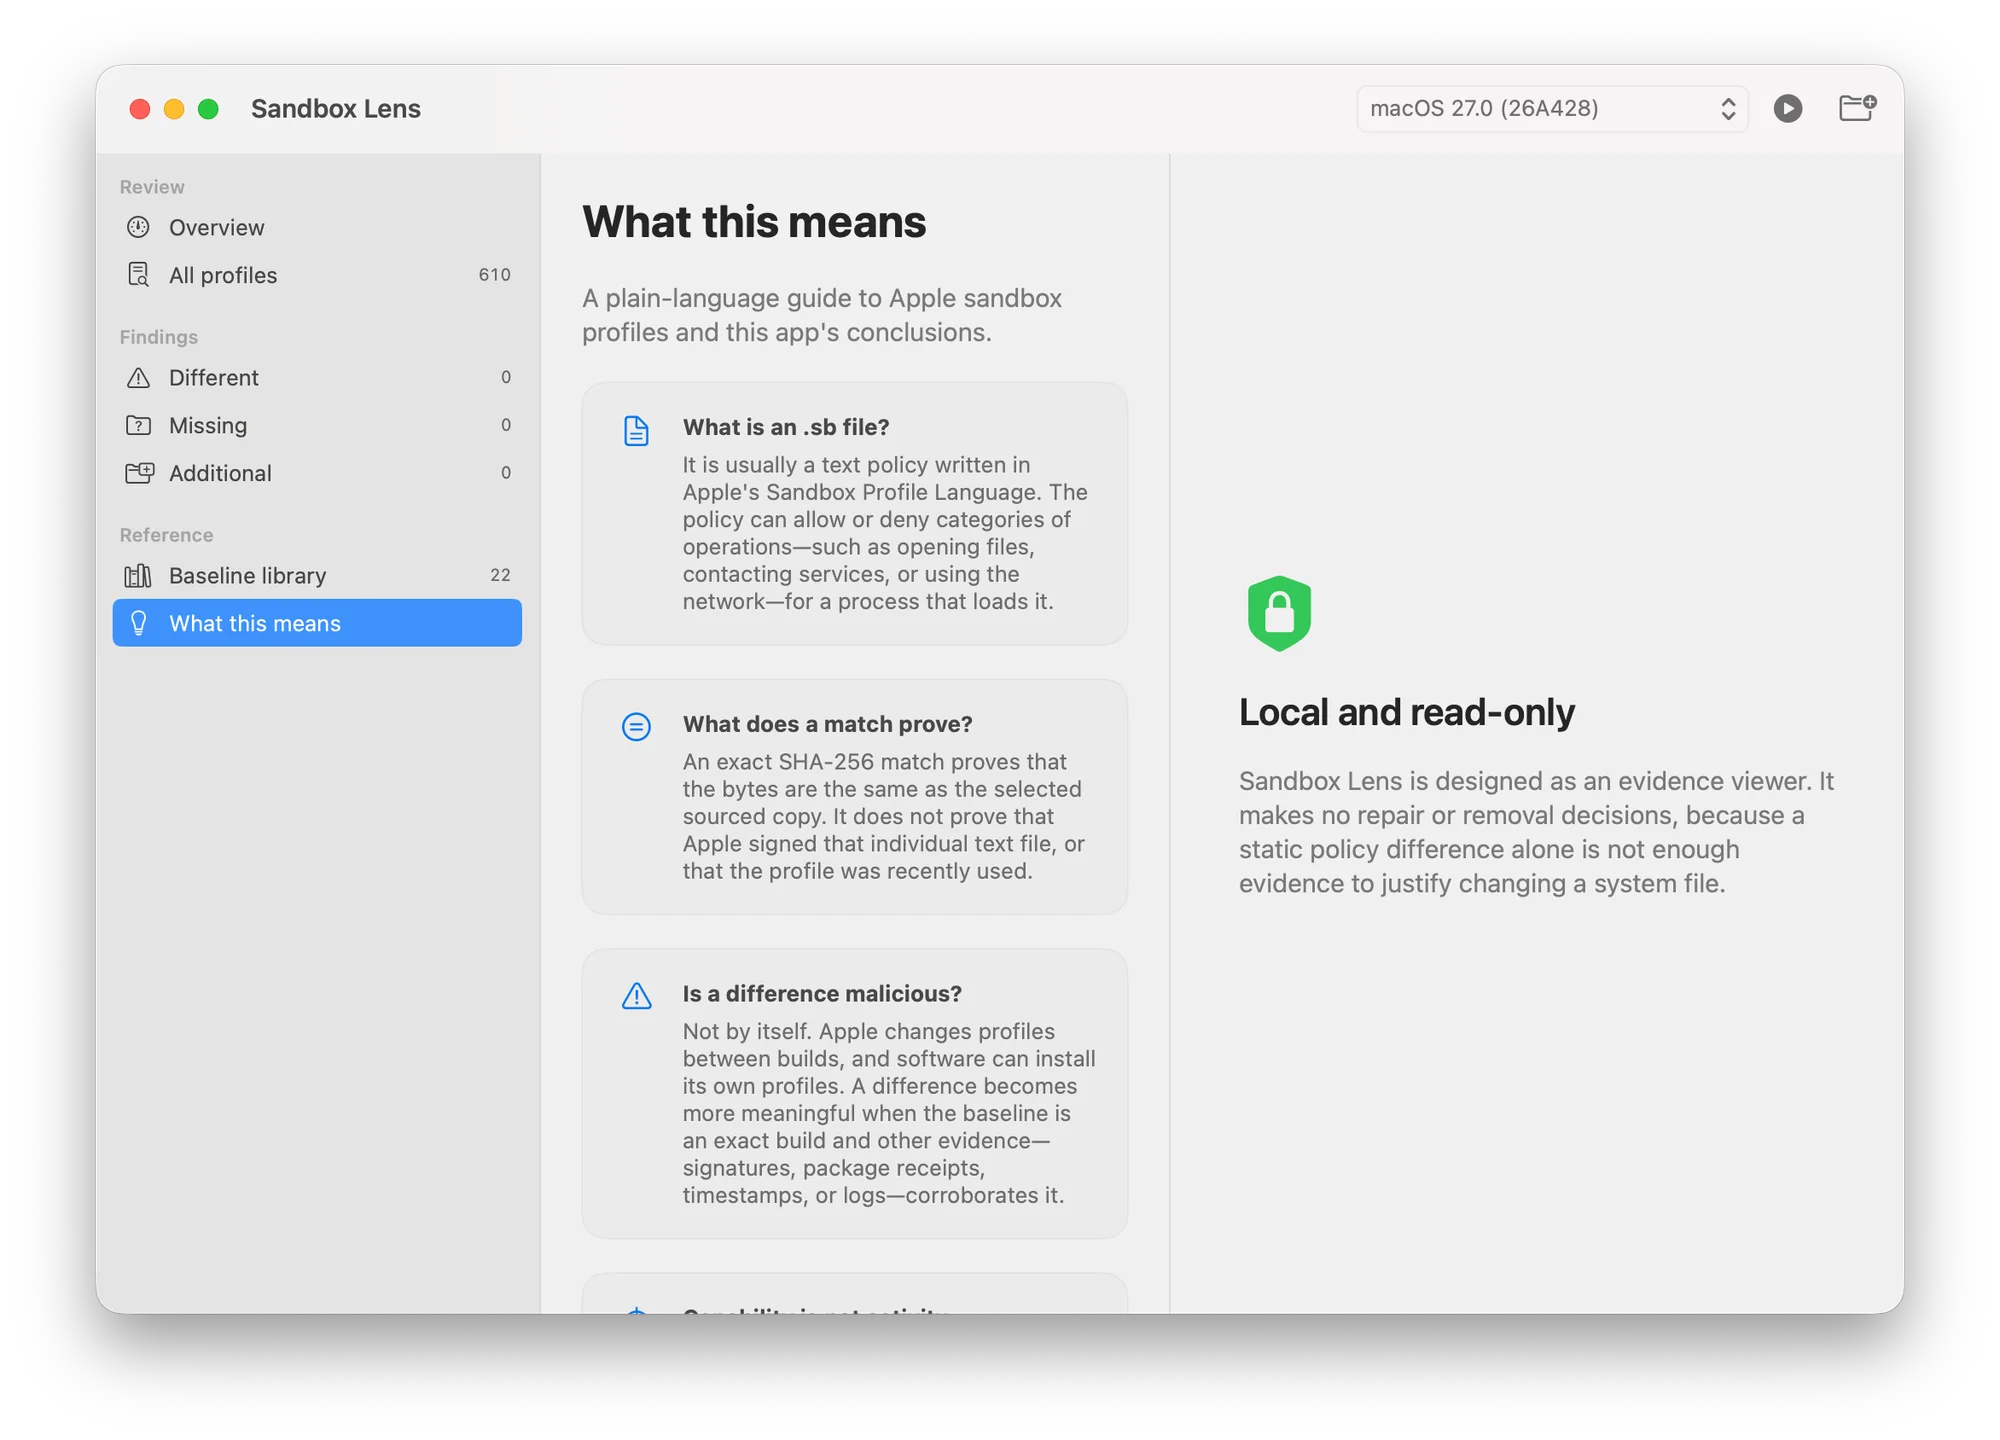Click the 'Is a difference malicious?' heading

[822, 994]
